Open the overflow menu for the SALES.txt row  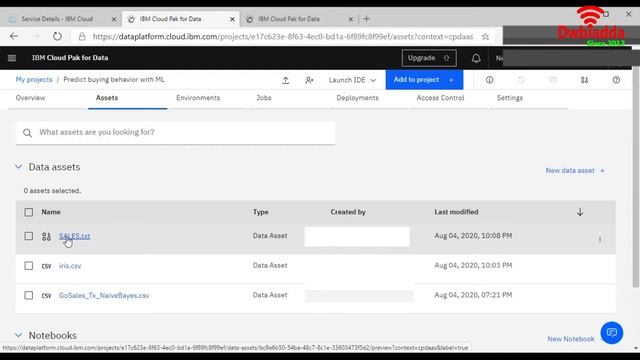point(600,239)
